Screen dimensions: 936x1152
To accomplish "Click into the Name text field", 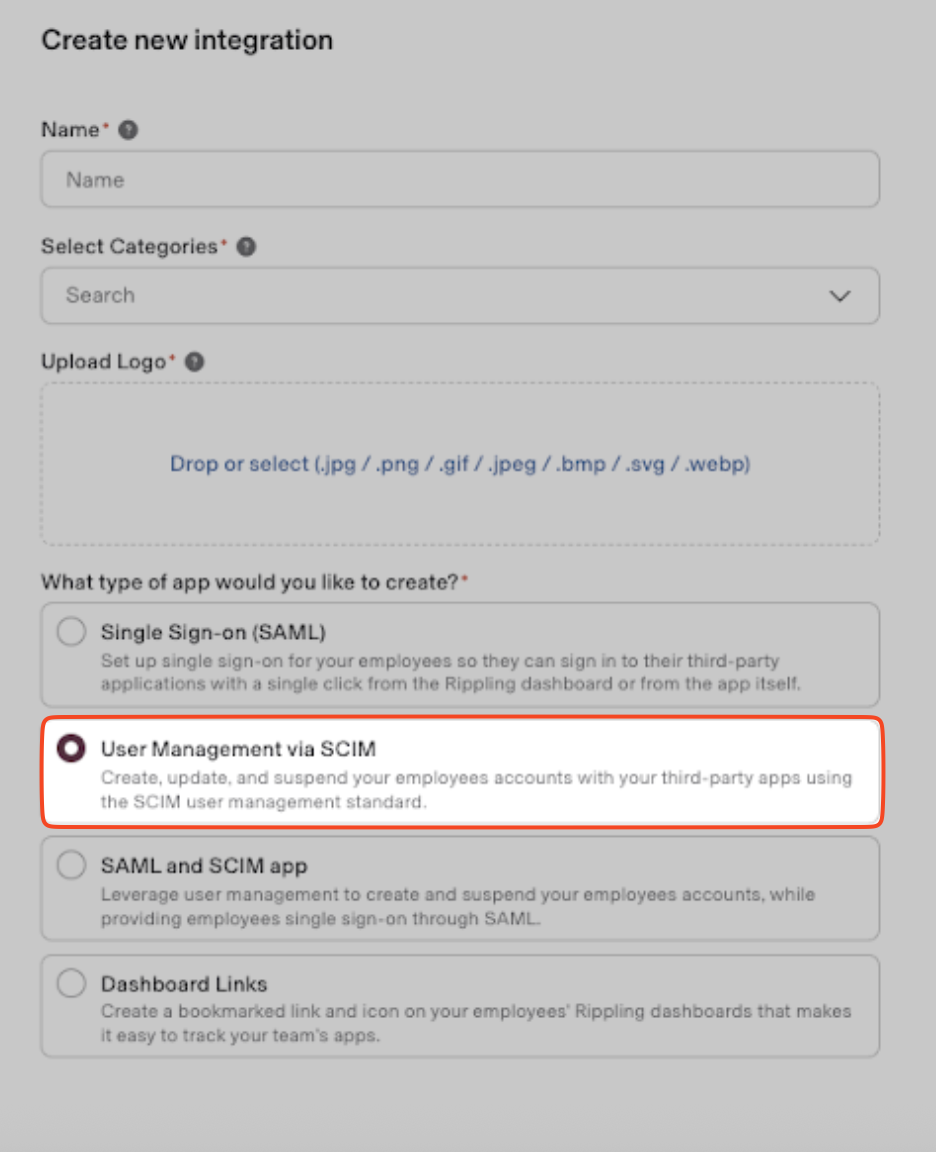I will 460,180.
